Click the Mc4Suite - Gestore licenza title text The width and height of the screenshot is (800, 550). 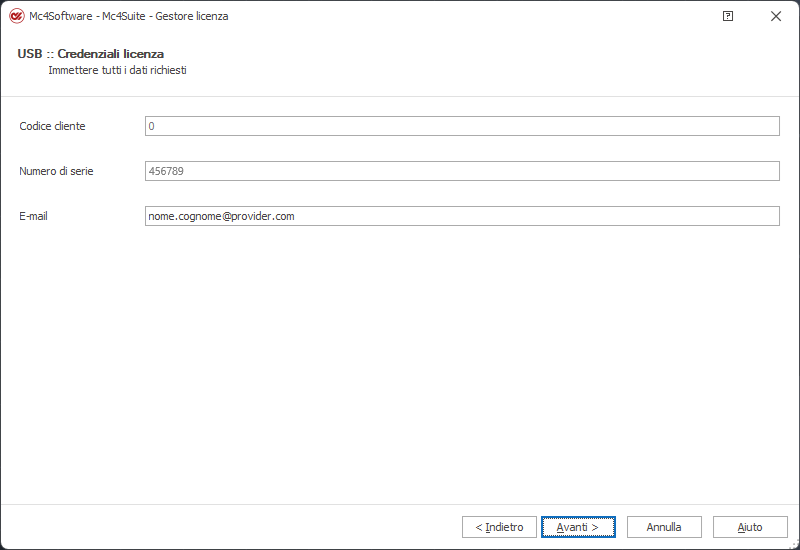click(165, 16)
